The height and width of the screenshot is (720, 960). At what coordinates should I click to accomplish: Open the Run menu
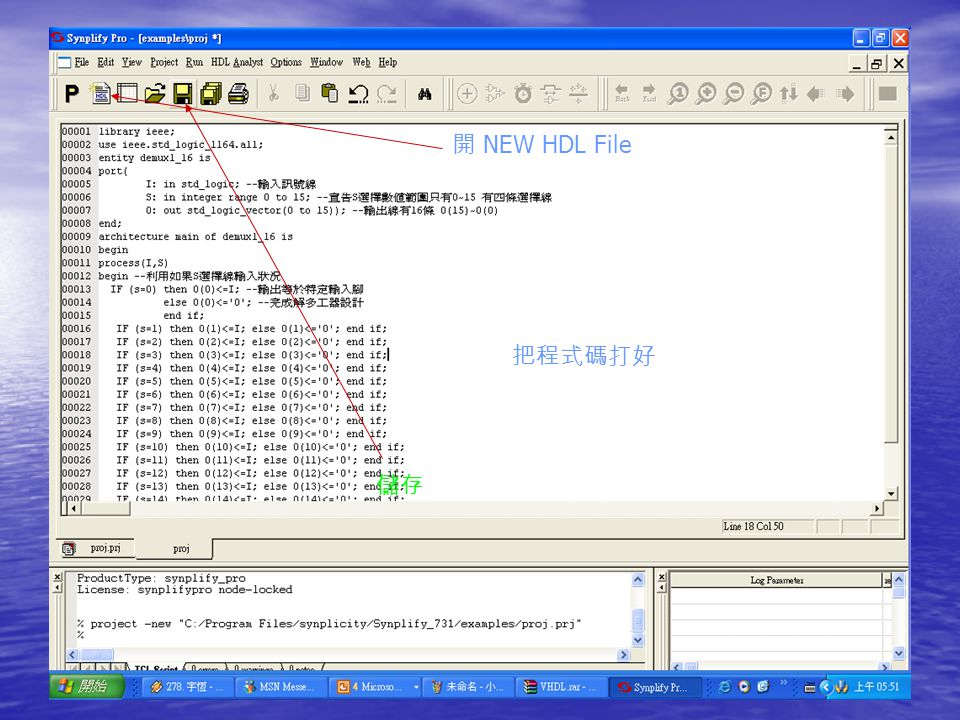[x=194, y=62]
